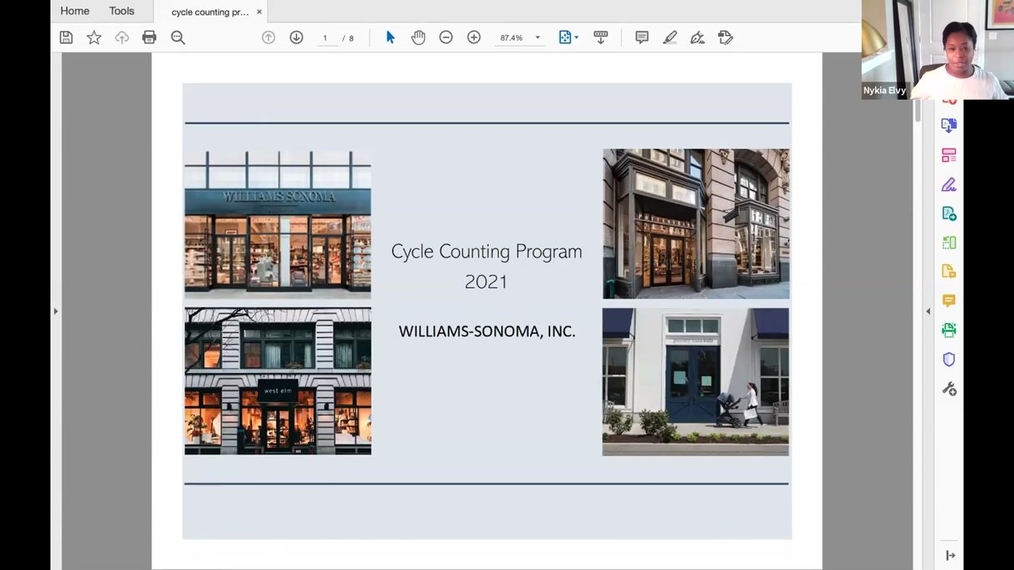Open the Protect shield tool in sidebar
The width and height of the screenshot is (1014, 570).
pos(949,359)
